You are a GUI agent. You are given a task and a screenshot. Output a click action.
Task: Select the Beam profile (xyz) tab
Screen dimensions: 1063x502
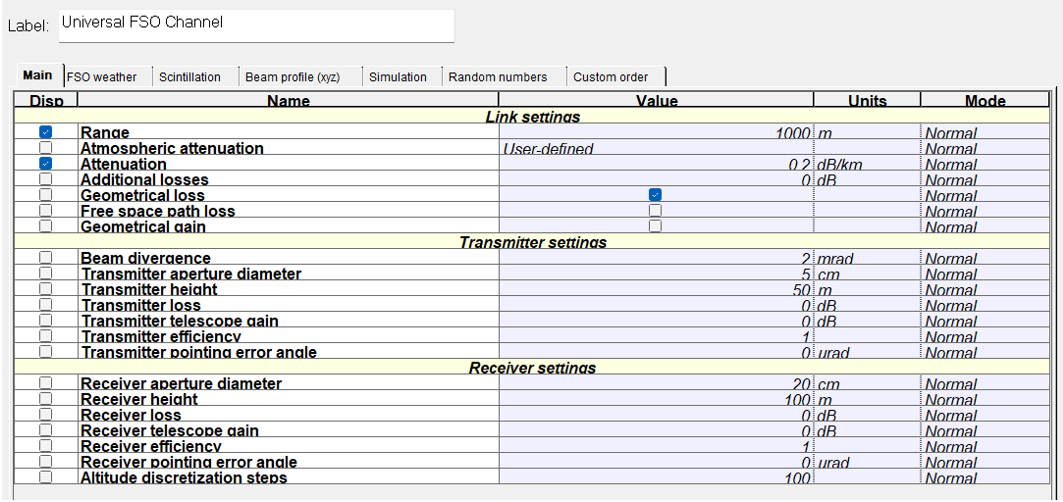[292, 77]
